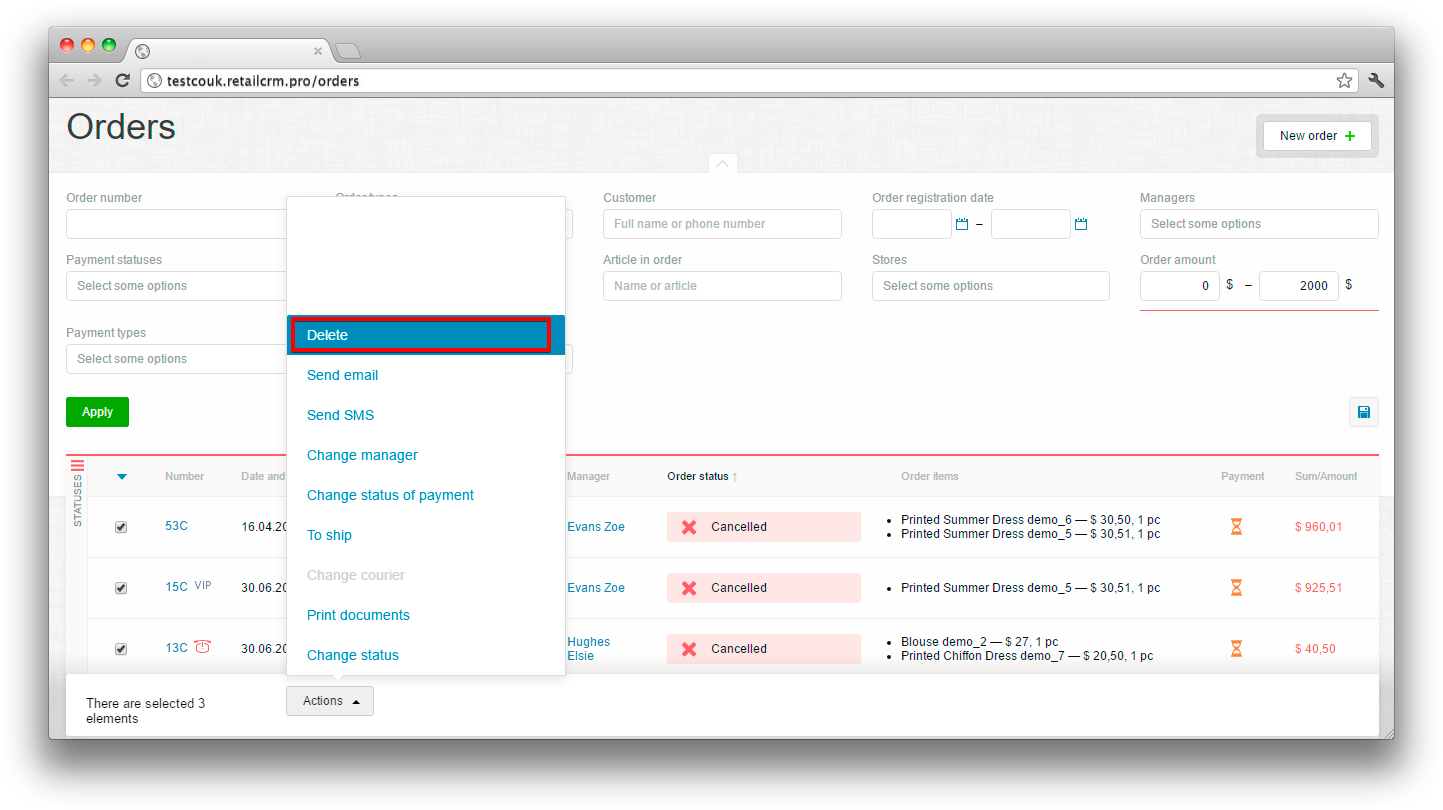Open the Actions dropdown button
This screenshot has width=1443, height=810.
pyautogui.click(x=330, y=701)
